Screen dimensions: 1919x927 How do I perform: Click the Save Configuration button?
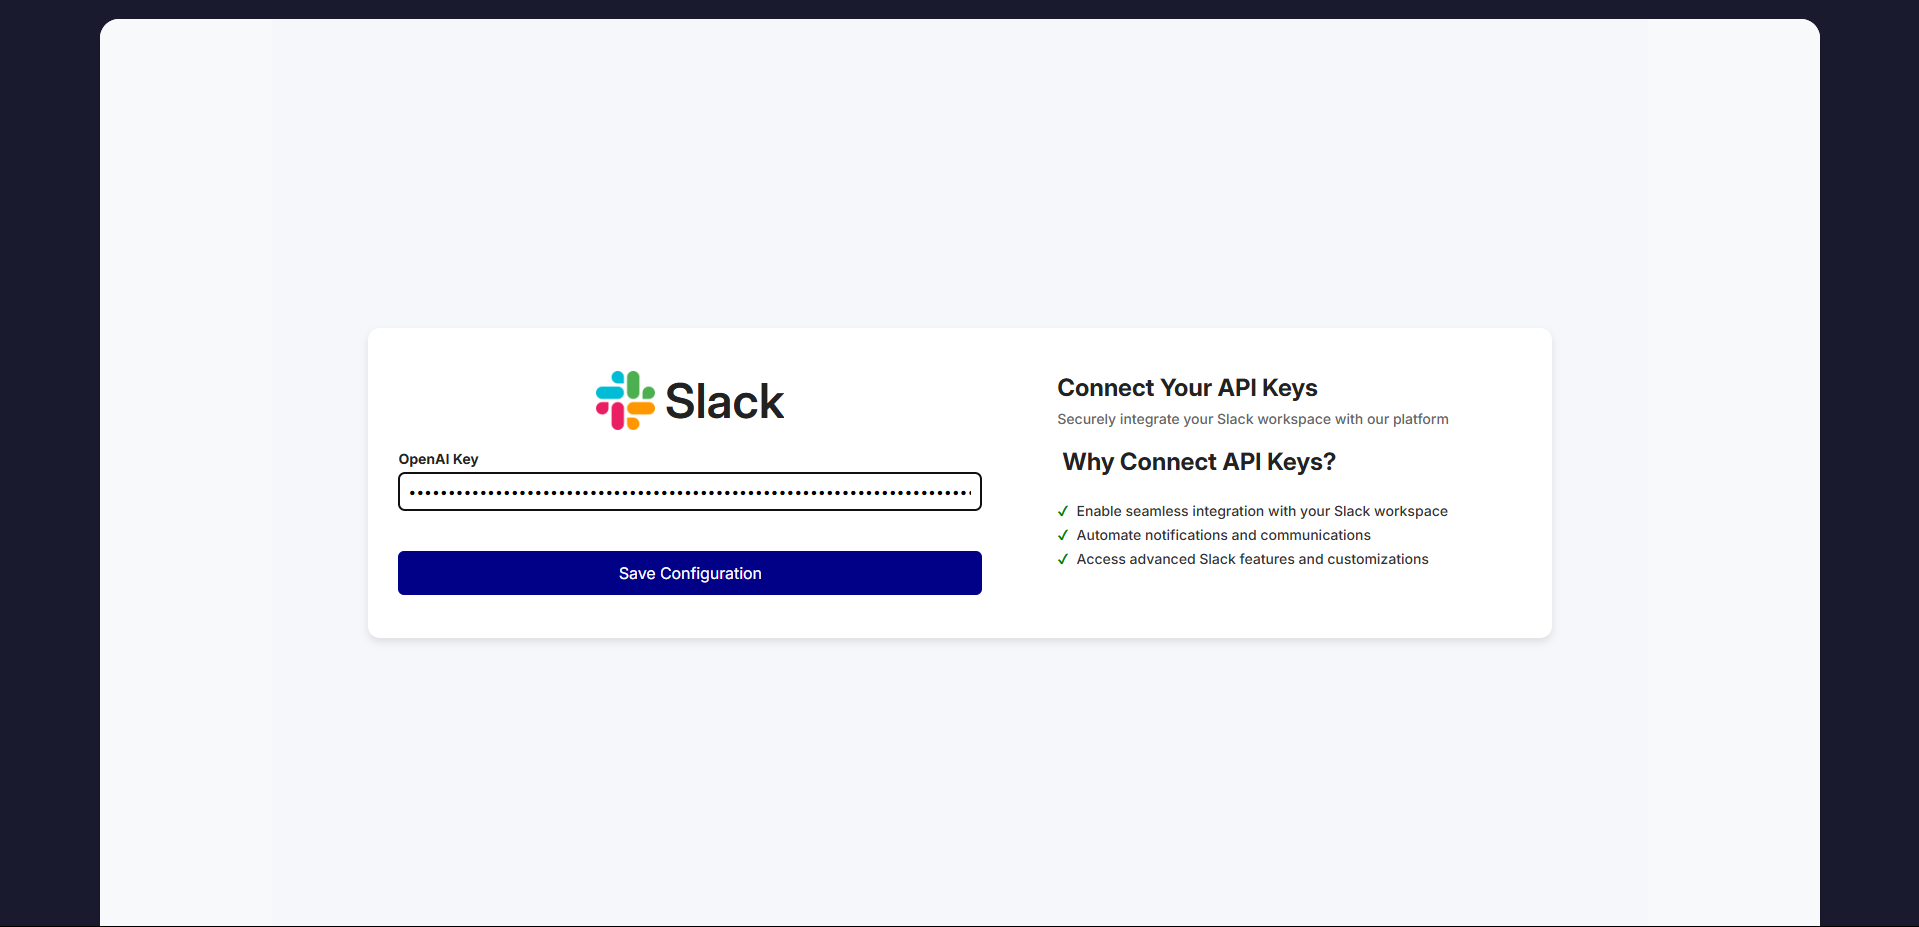[x=690, y=573]
